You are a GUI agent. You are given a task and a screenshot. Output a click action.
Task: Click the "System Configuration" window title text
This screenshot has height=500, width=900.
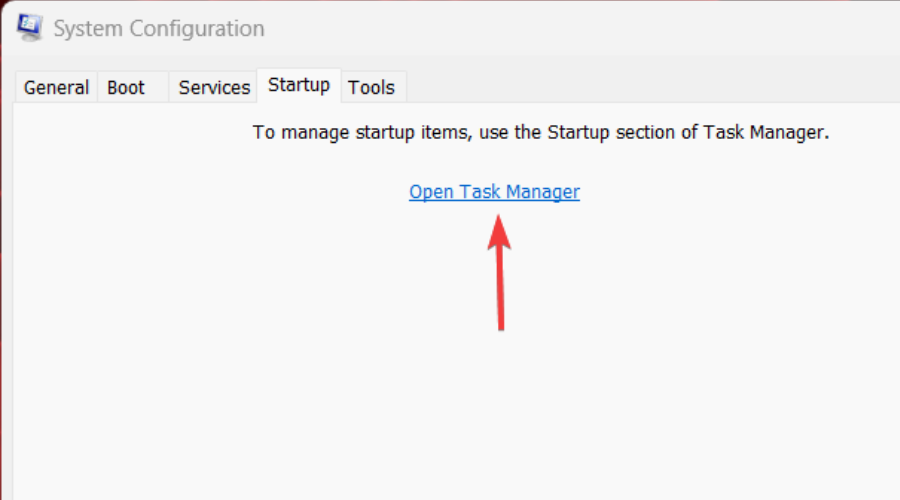pos(159,29)
